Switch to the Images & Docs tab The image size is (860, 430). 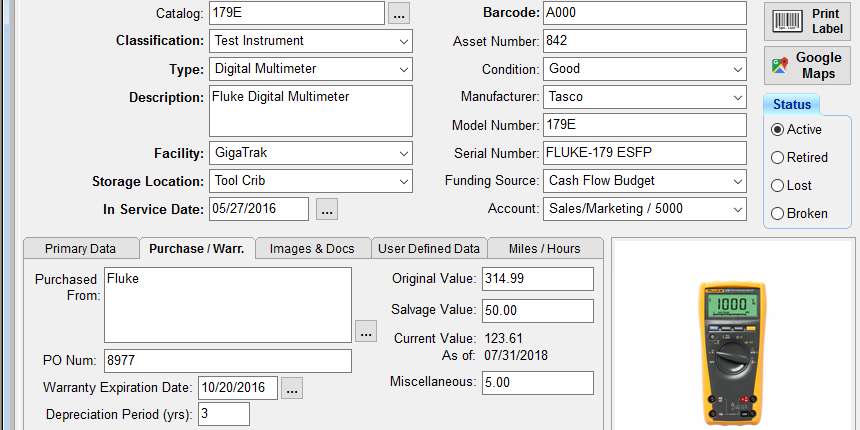pos(312,248)
